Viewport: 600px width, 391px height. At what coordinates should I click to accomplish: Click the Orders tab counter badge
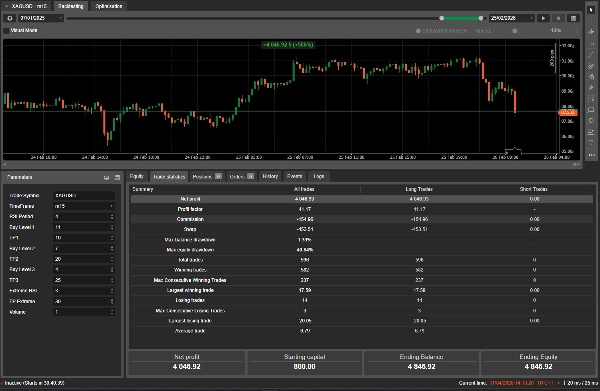tap(250, 176)
